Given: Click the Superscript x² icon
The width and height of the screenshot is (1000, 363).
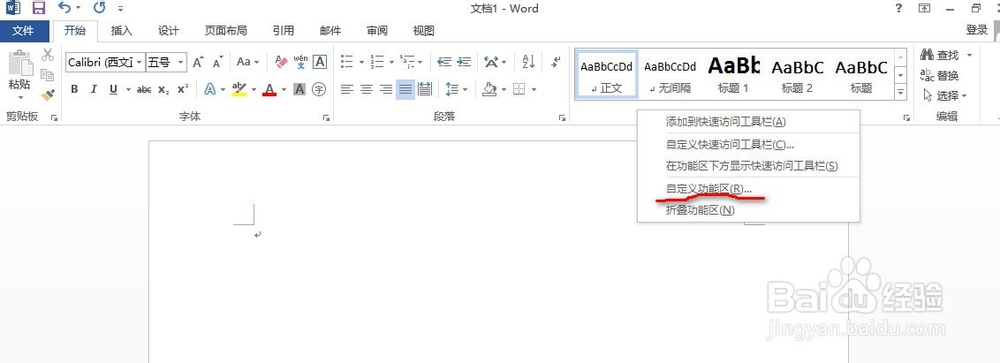Looking at the screenshot, I should [x=183, y=89].
